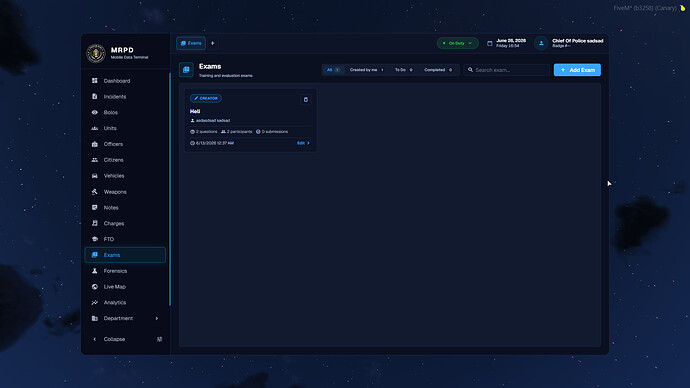Collapse the sidebar menu
This screenshot has width=690, height=388.
pyautogui.click(x=114, y=339)
